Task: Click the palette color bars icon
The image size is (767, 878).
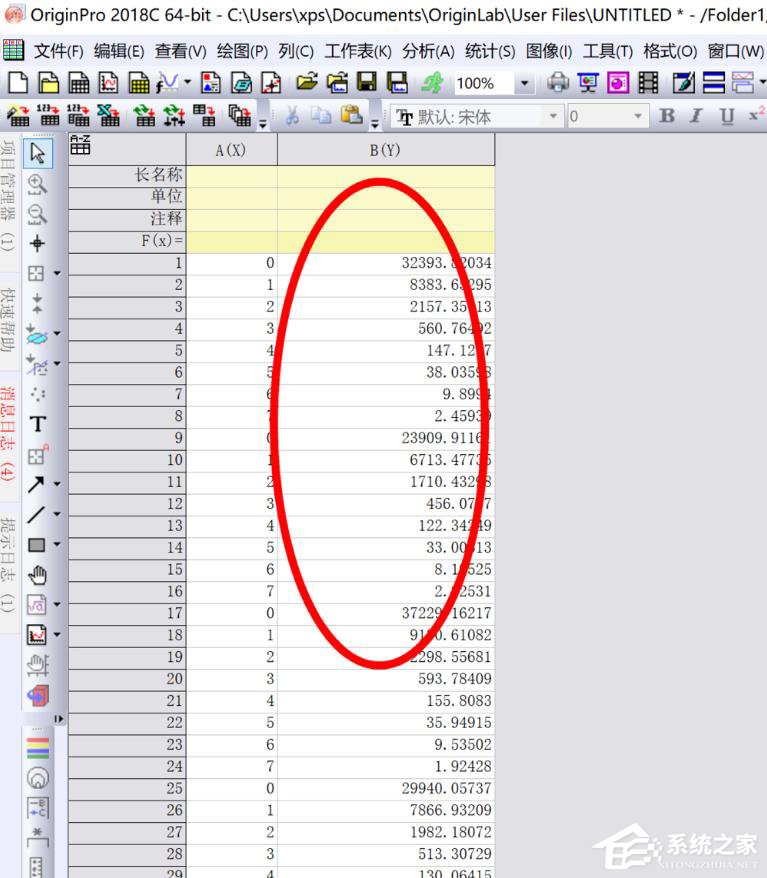Action: tap(38, 748)
